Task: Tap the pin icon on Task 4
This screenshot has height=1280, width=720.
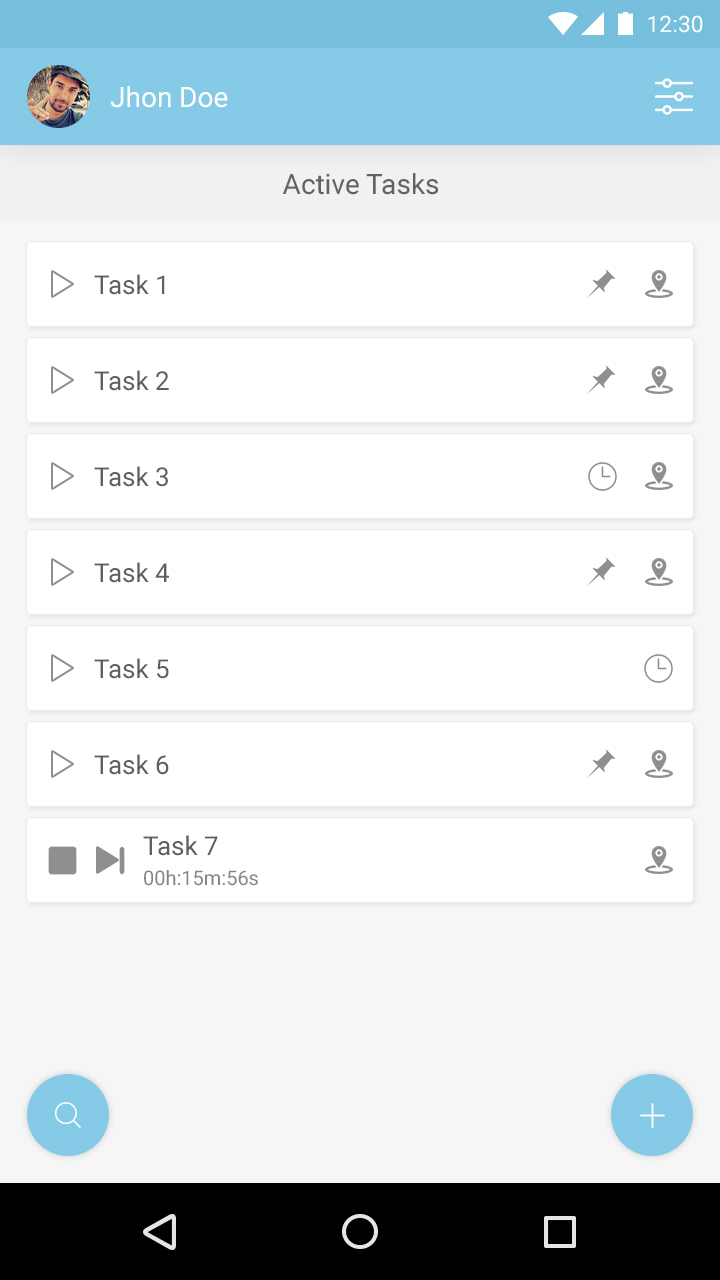Action: click(601, 572)
